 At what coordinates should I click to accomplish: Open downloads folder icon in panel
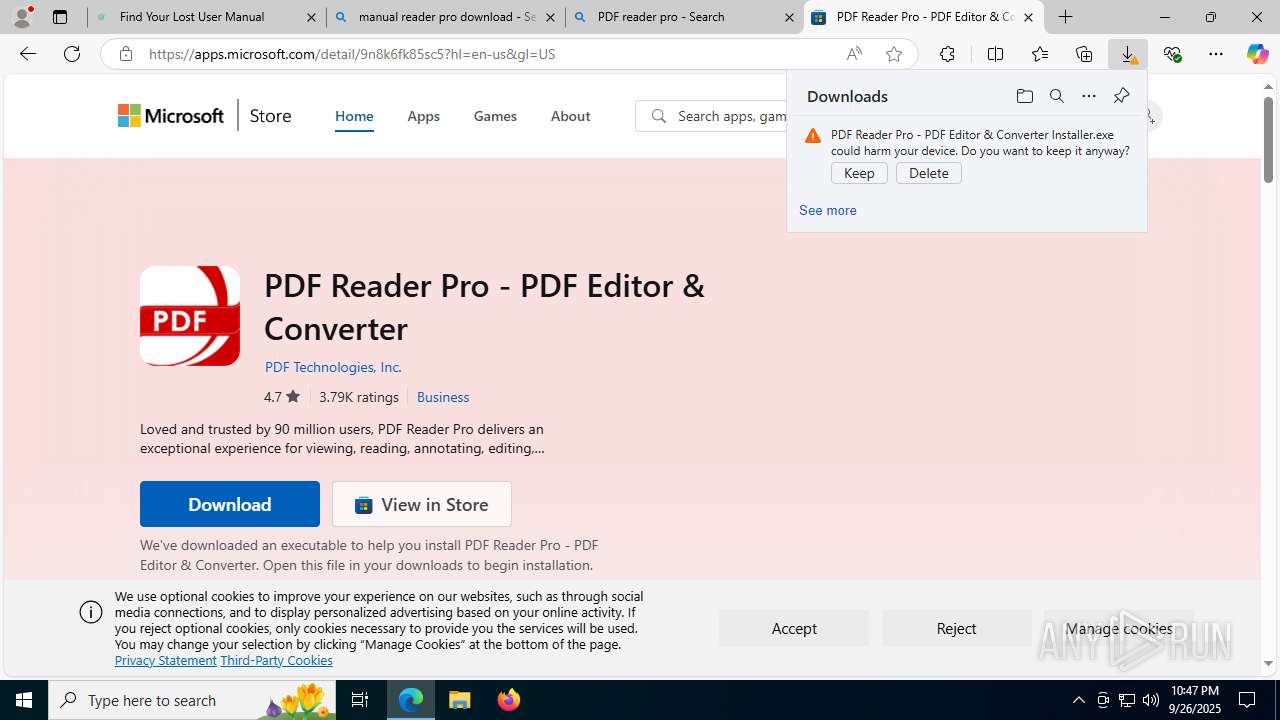1024,96
